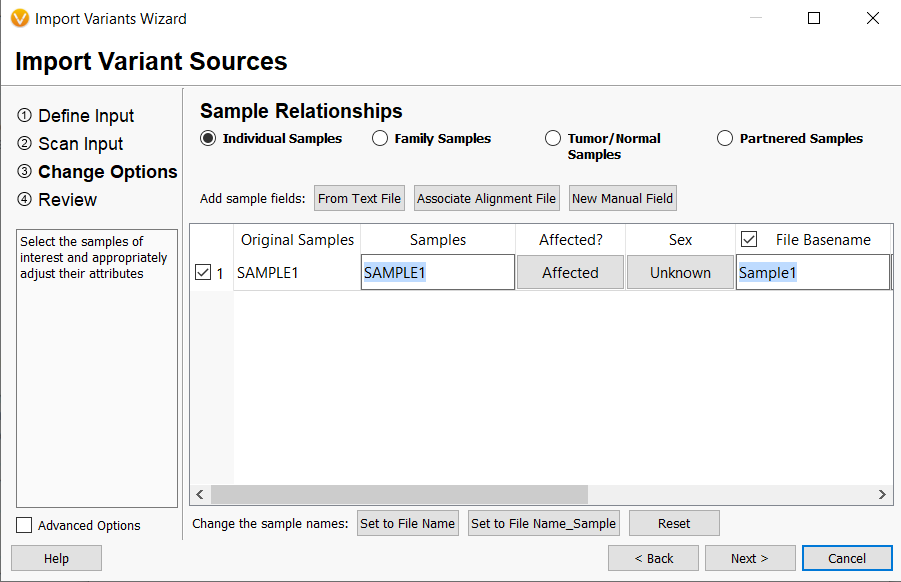Click the VarSeq app icon in title bar
The height and width of the screenshot is (582, 901).
tap(20, 18)
